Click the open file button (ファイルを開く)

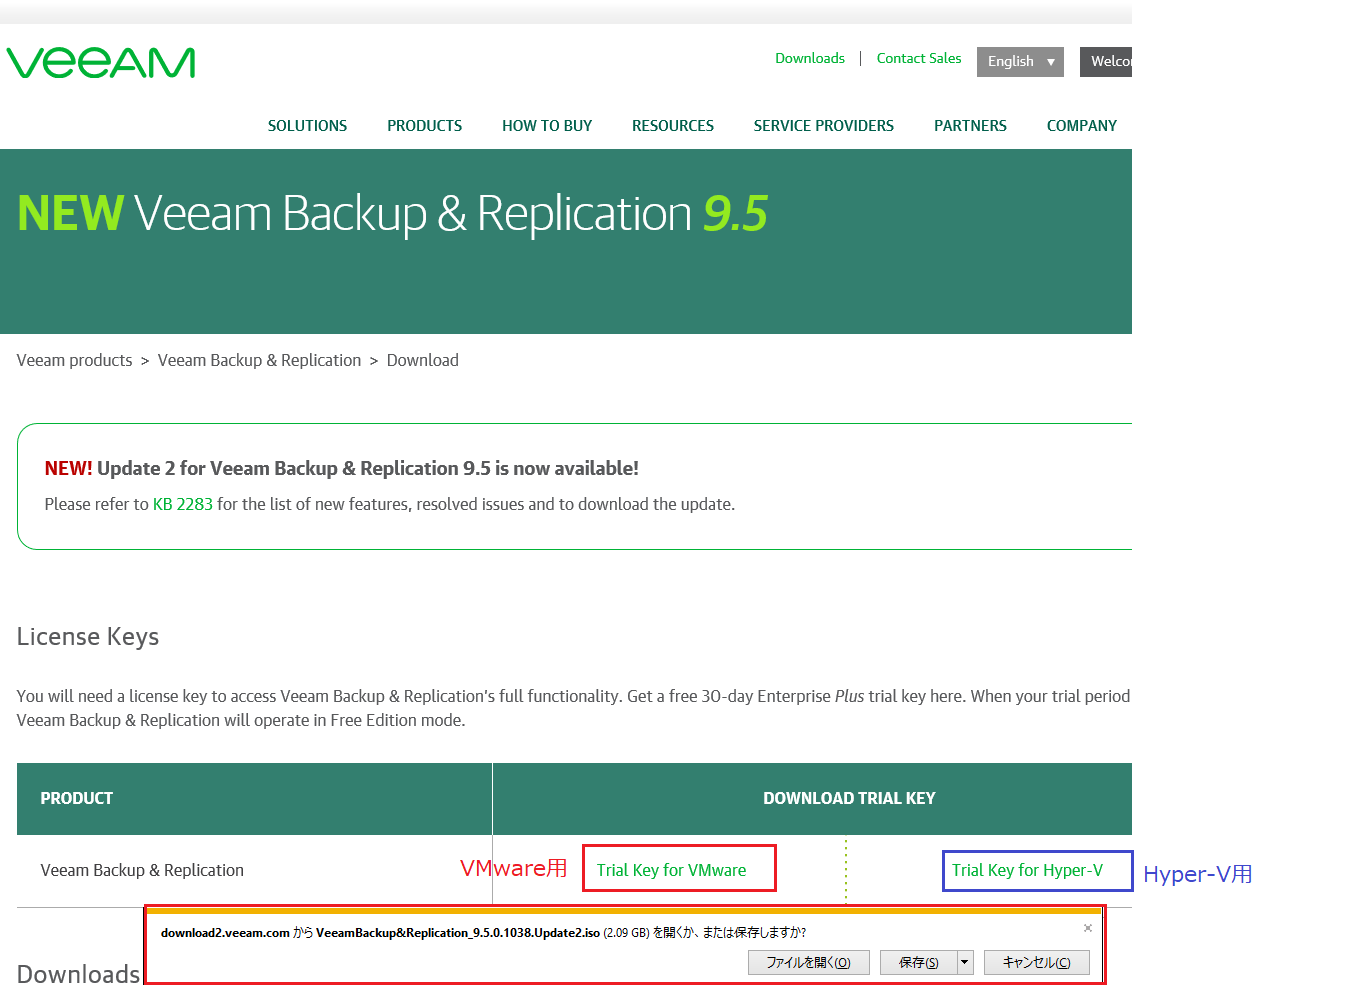pyautogui.click(x=809, y=962)
